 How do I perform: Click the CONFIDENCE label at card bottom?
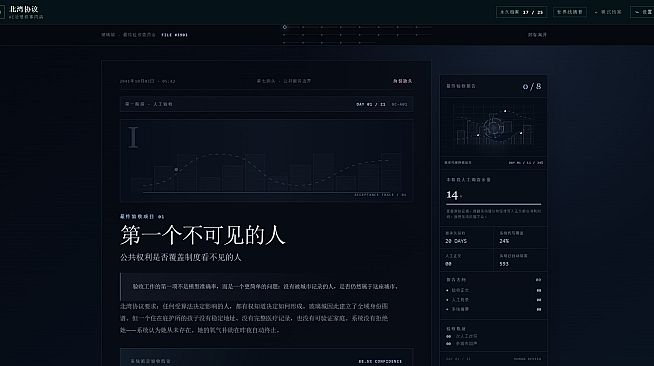tap(380, 361)
